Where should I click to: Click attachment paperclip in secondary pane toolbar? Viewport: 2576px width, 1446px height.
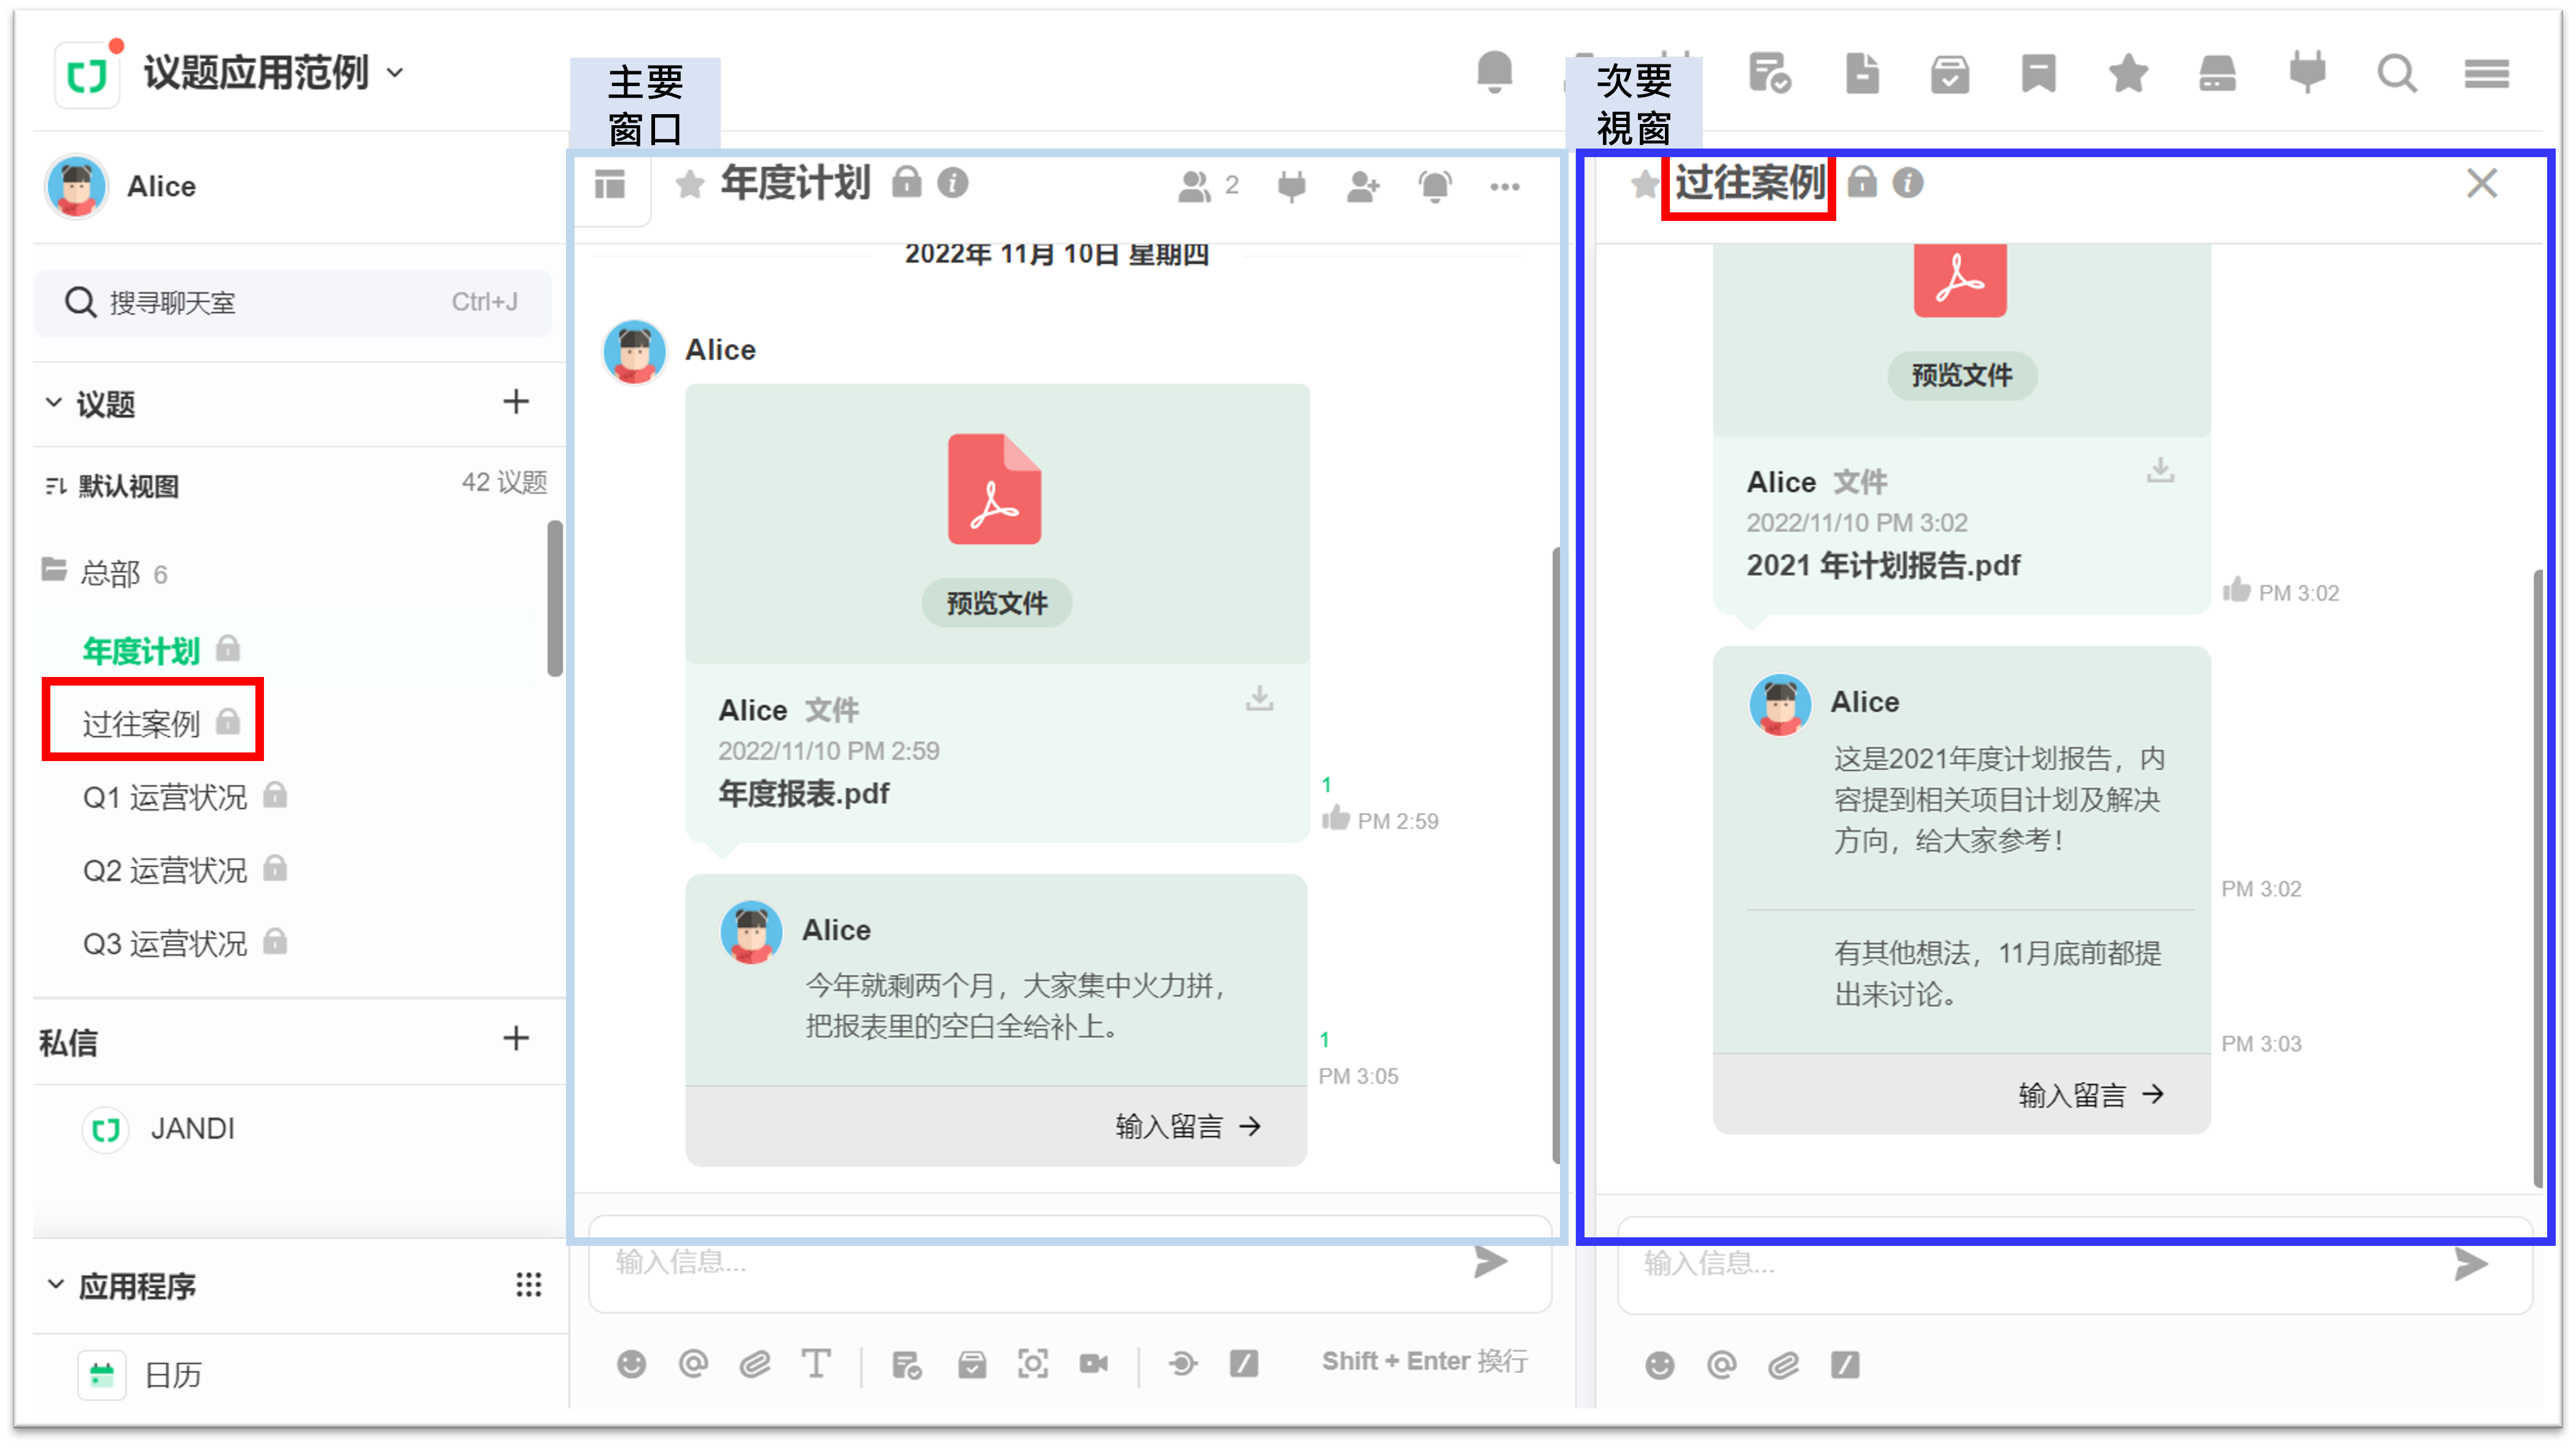click(1783, 1365)
